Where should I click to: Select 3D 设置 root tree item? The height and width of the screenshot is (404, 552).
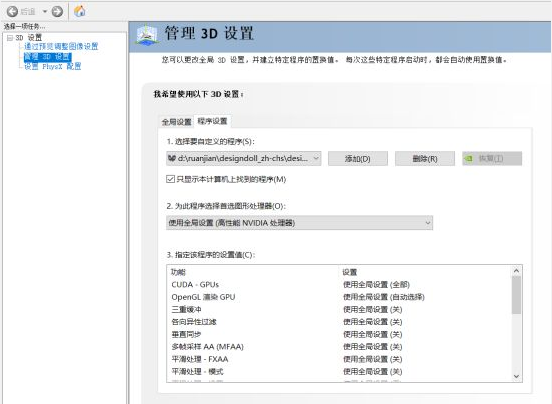29,38
